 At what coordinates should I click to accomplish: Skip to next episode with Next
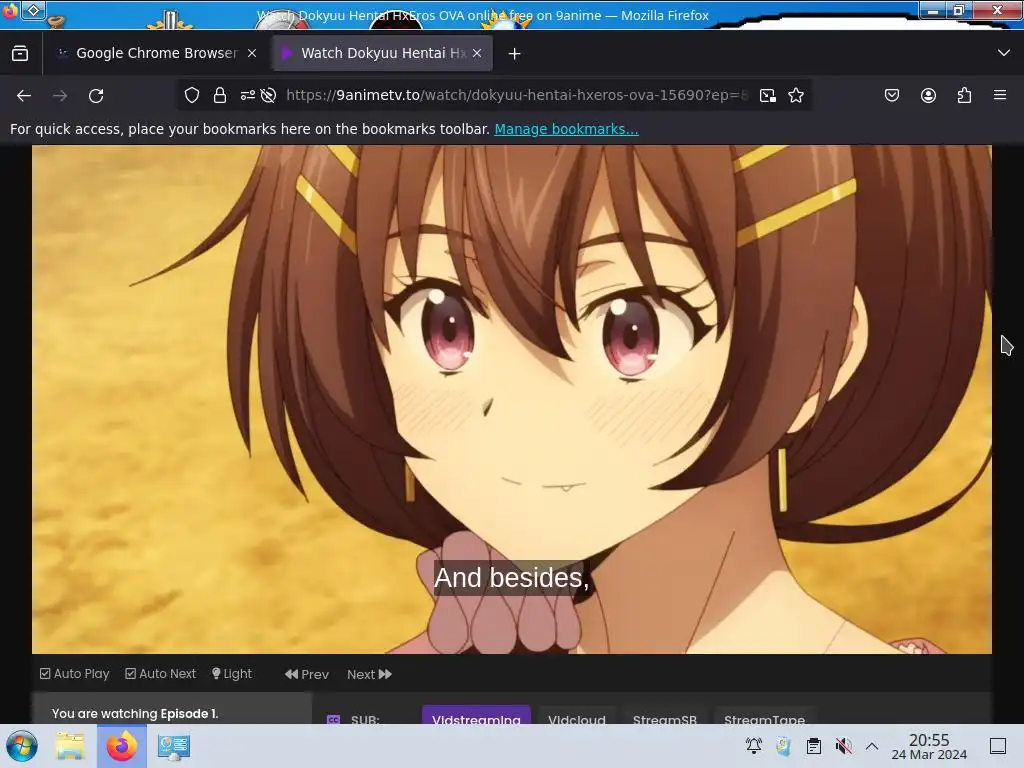[x=369, y=674]
